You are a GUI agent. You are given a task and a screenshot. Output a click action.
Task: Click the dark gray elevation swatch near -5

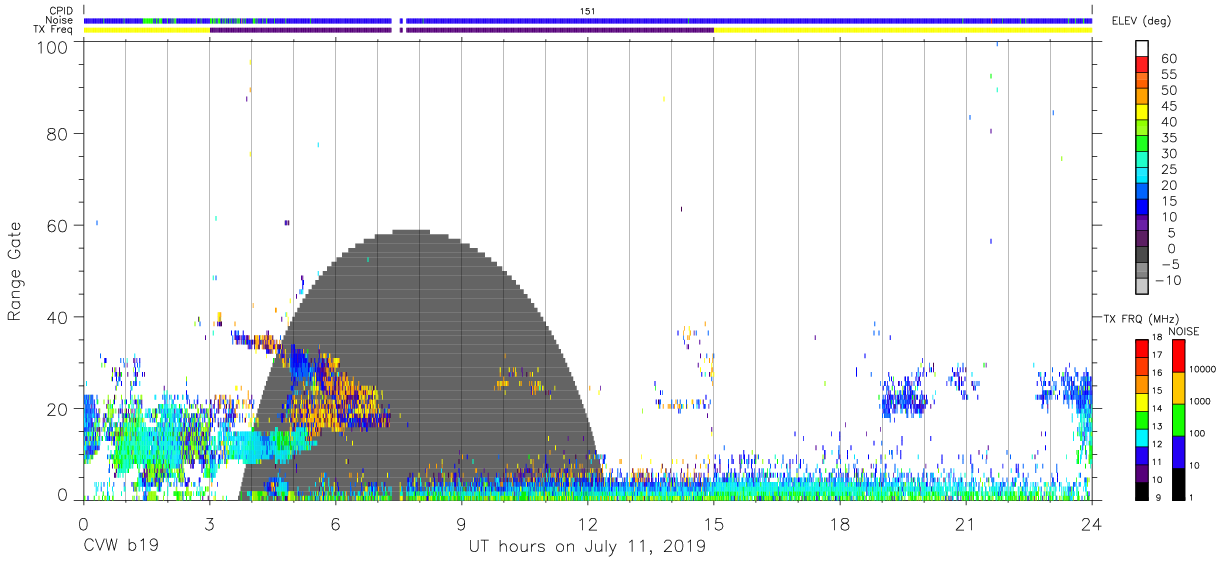pyautogui.click(x=1142, y=254)
